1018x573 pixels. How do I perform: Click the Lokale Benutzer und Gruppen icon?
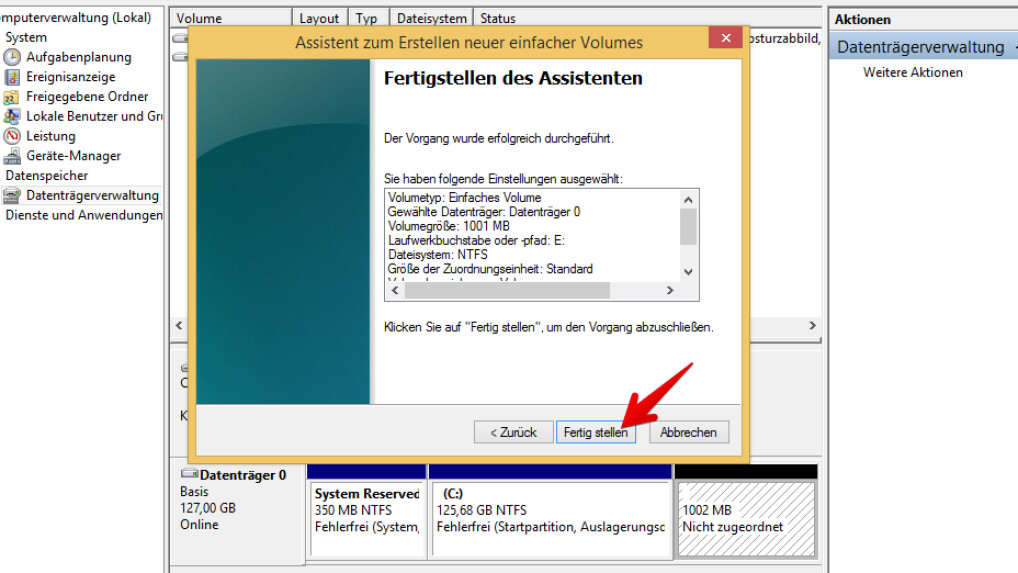[x=12, y=117]
